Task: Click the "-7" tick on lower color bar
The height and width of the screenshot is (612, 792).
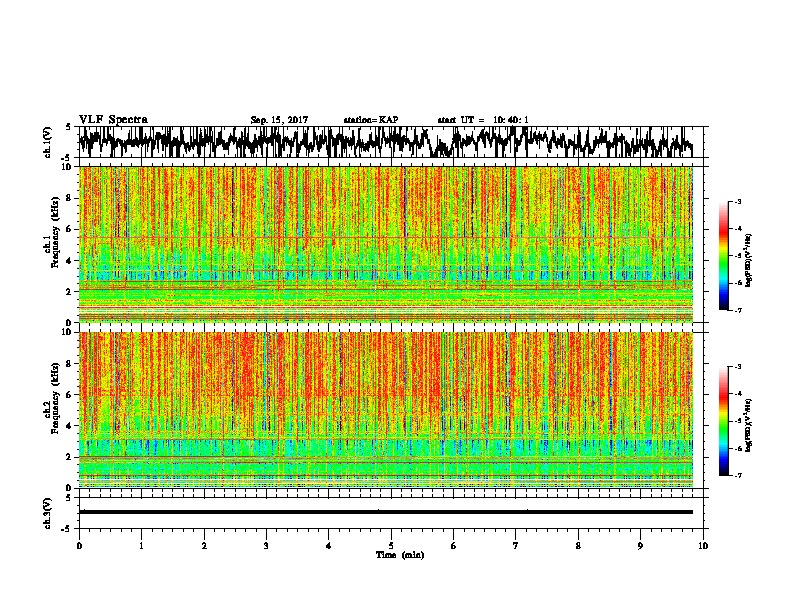Action: 738,476
